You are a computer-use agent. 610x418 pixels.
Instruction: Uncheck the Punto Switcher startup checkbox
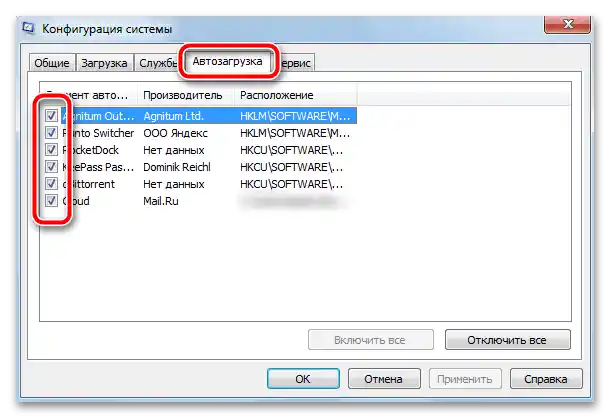[x=51, y=133]
